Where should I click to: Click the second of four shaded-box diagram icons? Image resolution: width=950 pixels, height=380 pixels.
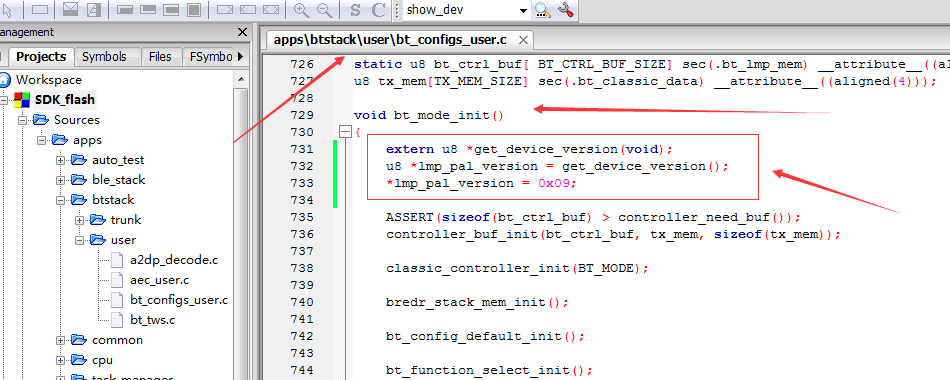pos(148,10)
